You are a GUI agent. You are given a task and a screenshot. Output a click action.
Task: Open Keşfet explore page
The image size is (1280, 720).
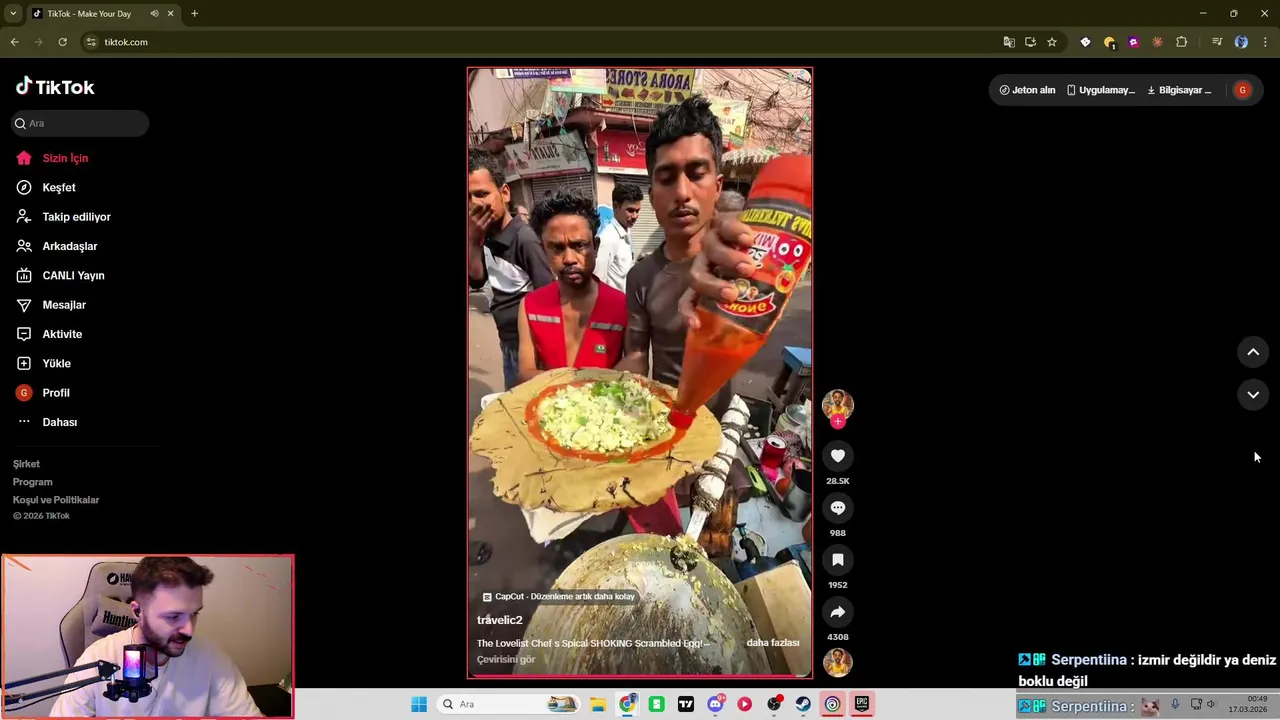tap(46, 187)
